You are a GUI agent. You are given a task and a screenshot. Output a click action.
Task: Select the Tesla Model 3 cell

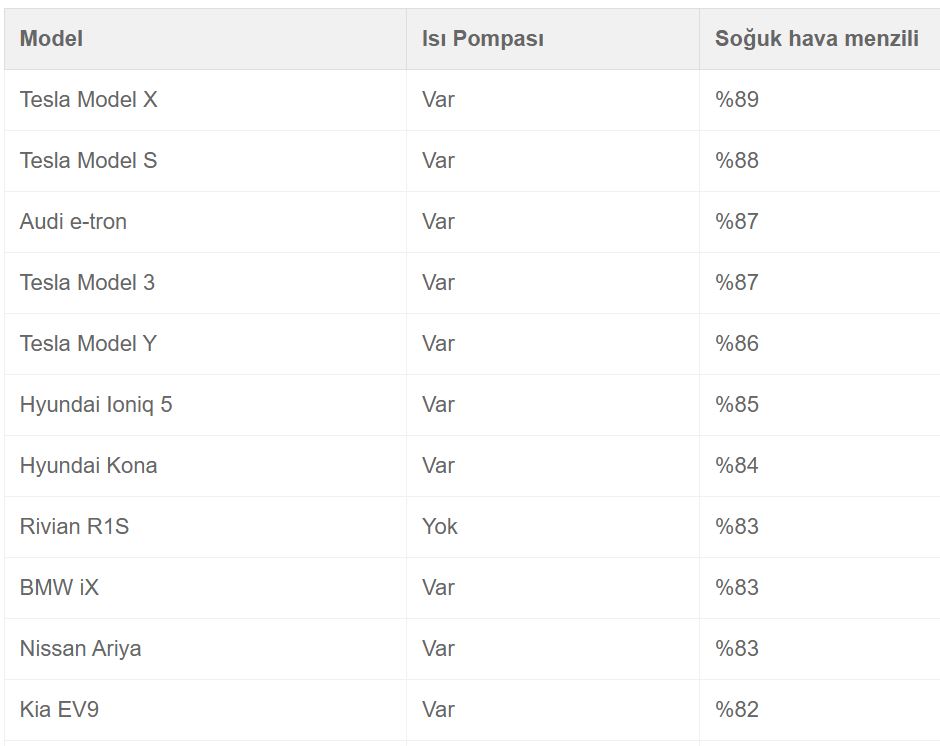[x=87, y=283]
